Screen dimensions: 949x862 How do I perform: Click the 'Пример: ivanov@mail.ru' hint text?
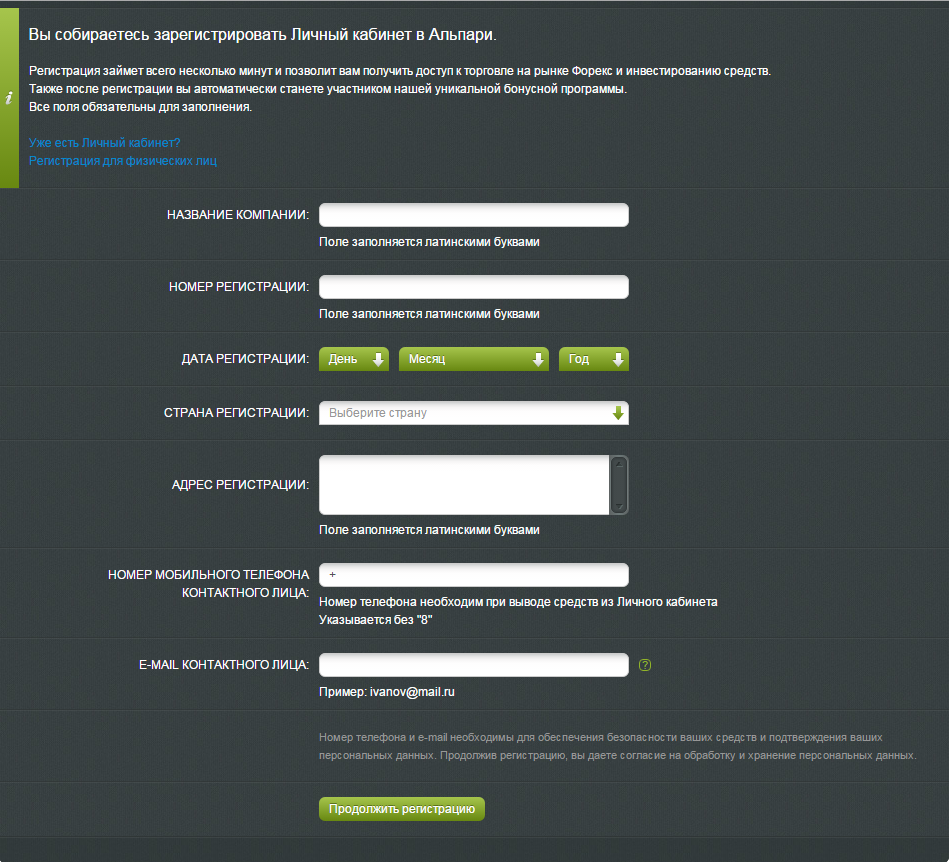pos(387,692)
